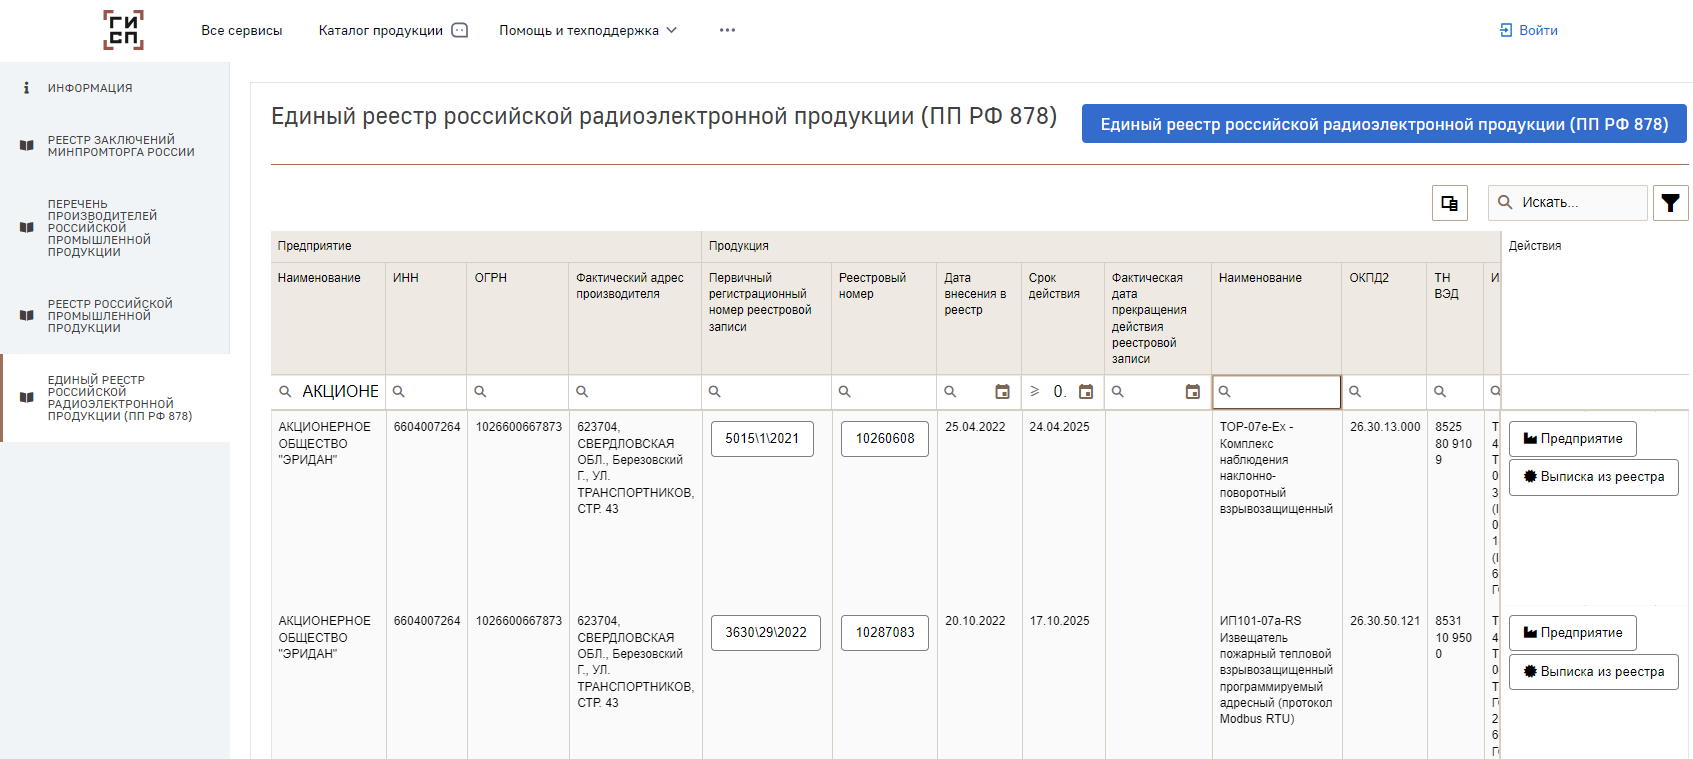Click the ОКПД2 filter search icon

[1355, 392]
